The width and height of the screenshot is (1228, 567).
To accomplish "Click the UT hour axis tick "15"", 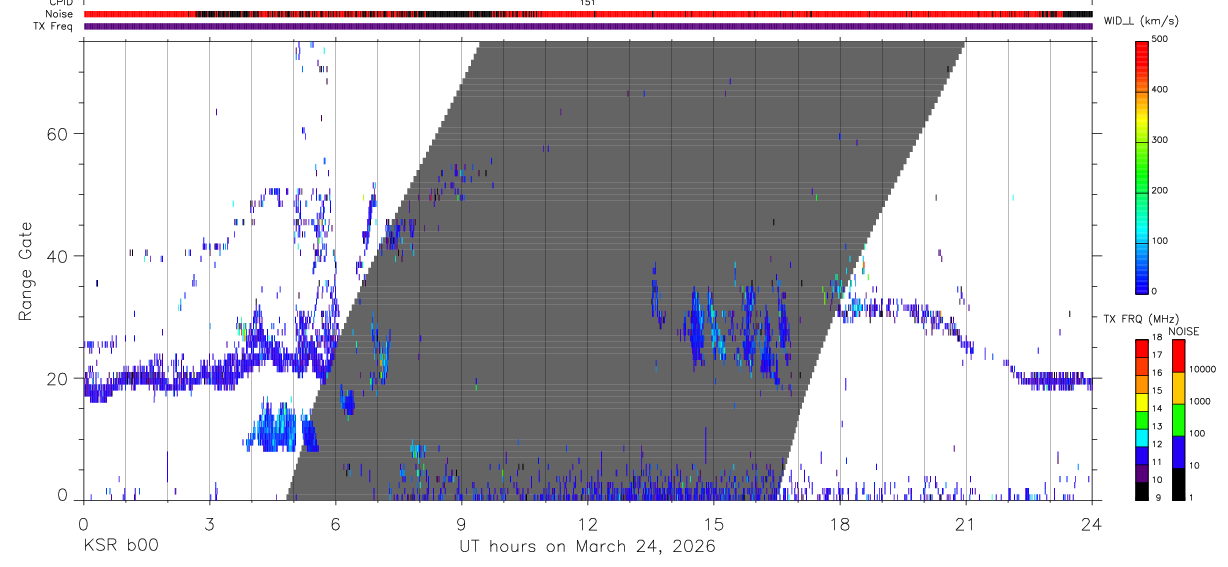I will click(x=714, y=522).
